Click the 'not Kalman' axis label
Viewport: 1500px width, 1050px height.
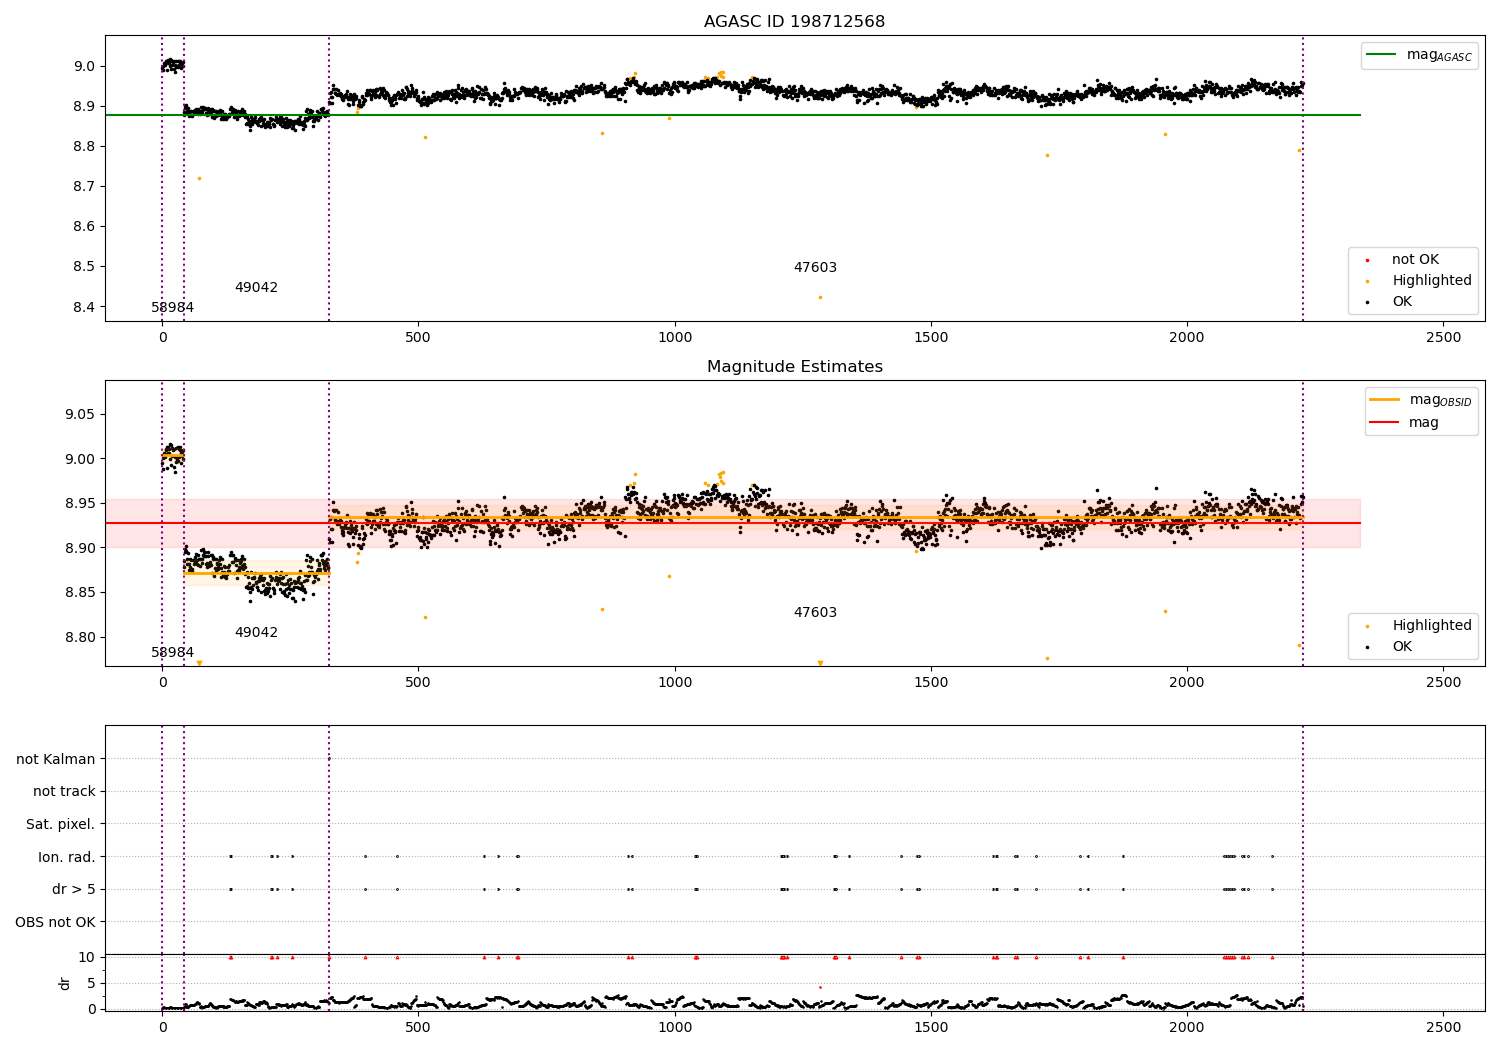(x=56, y=760)
